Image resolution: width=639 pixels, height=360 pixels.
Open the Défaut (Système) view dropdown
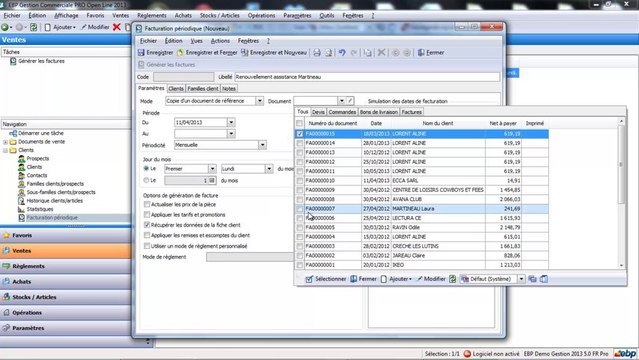521,279
